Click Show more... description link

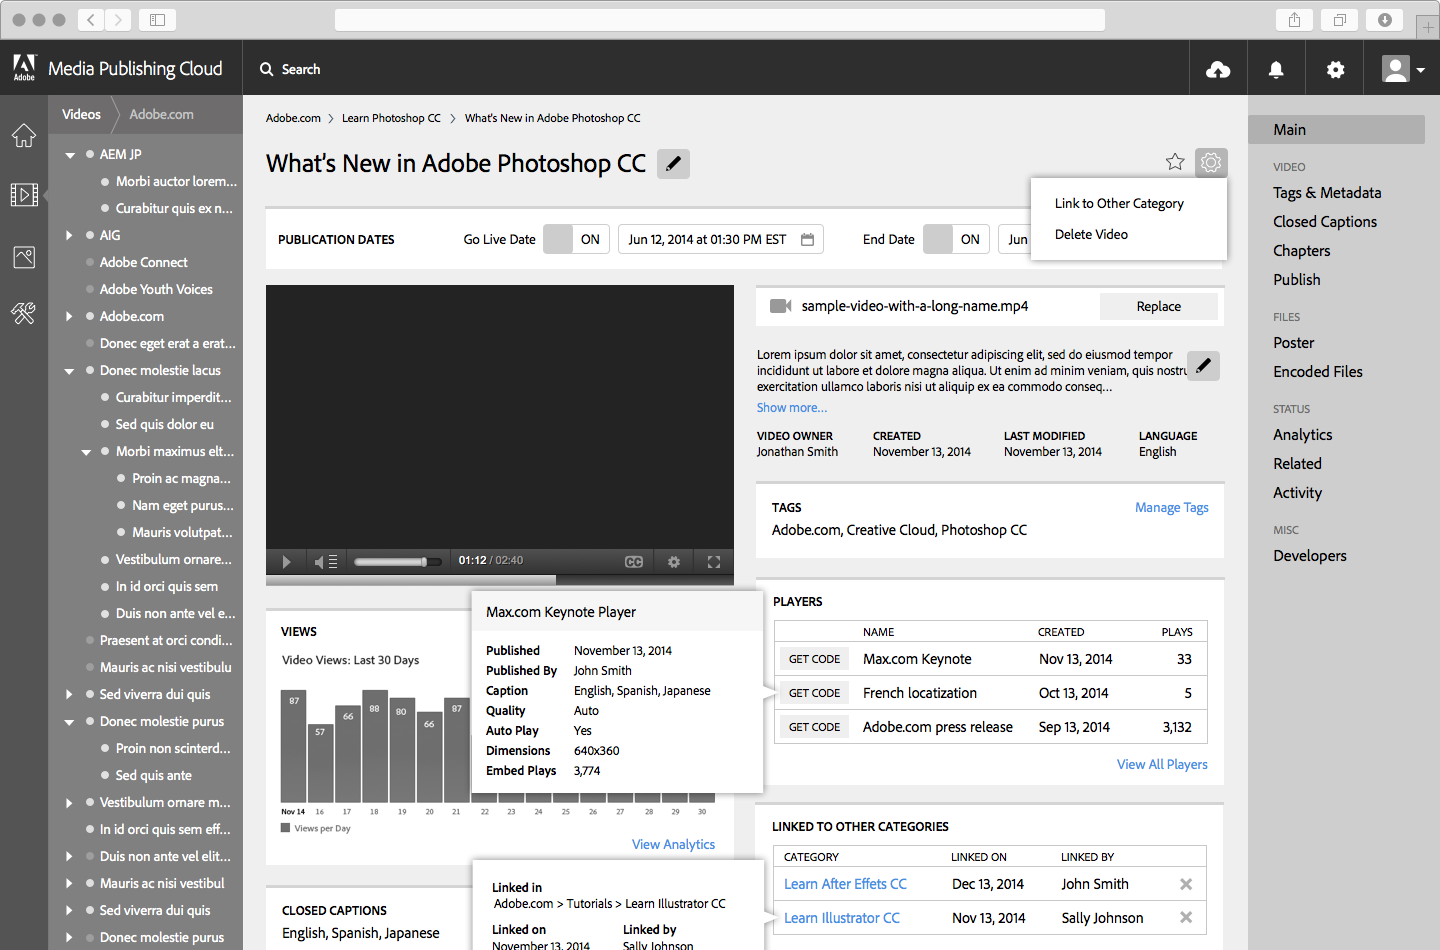(792, 407)
